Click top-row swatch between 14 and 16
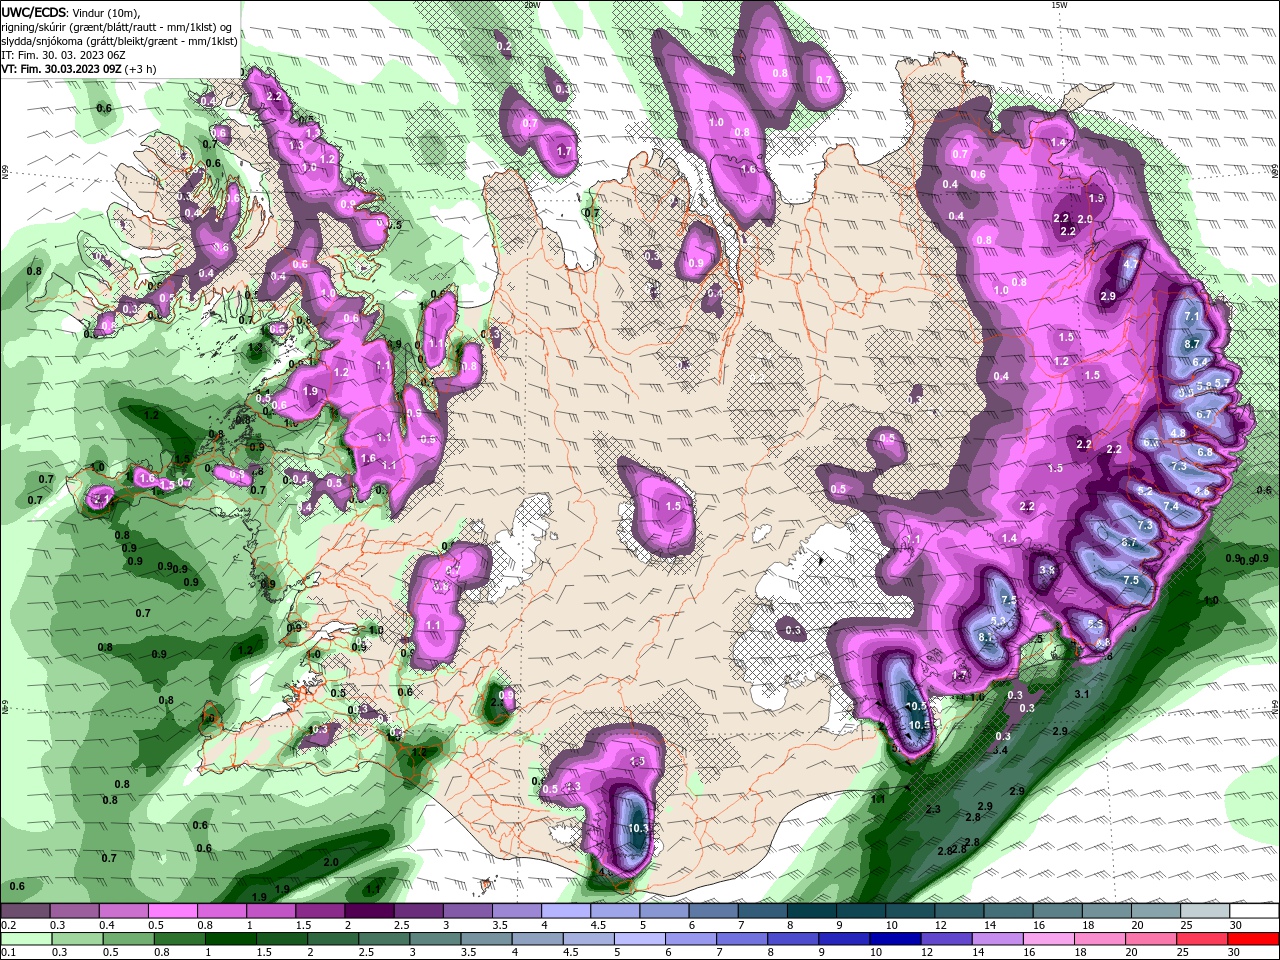Screen dimensions: 1280x960 (1008, 911)
